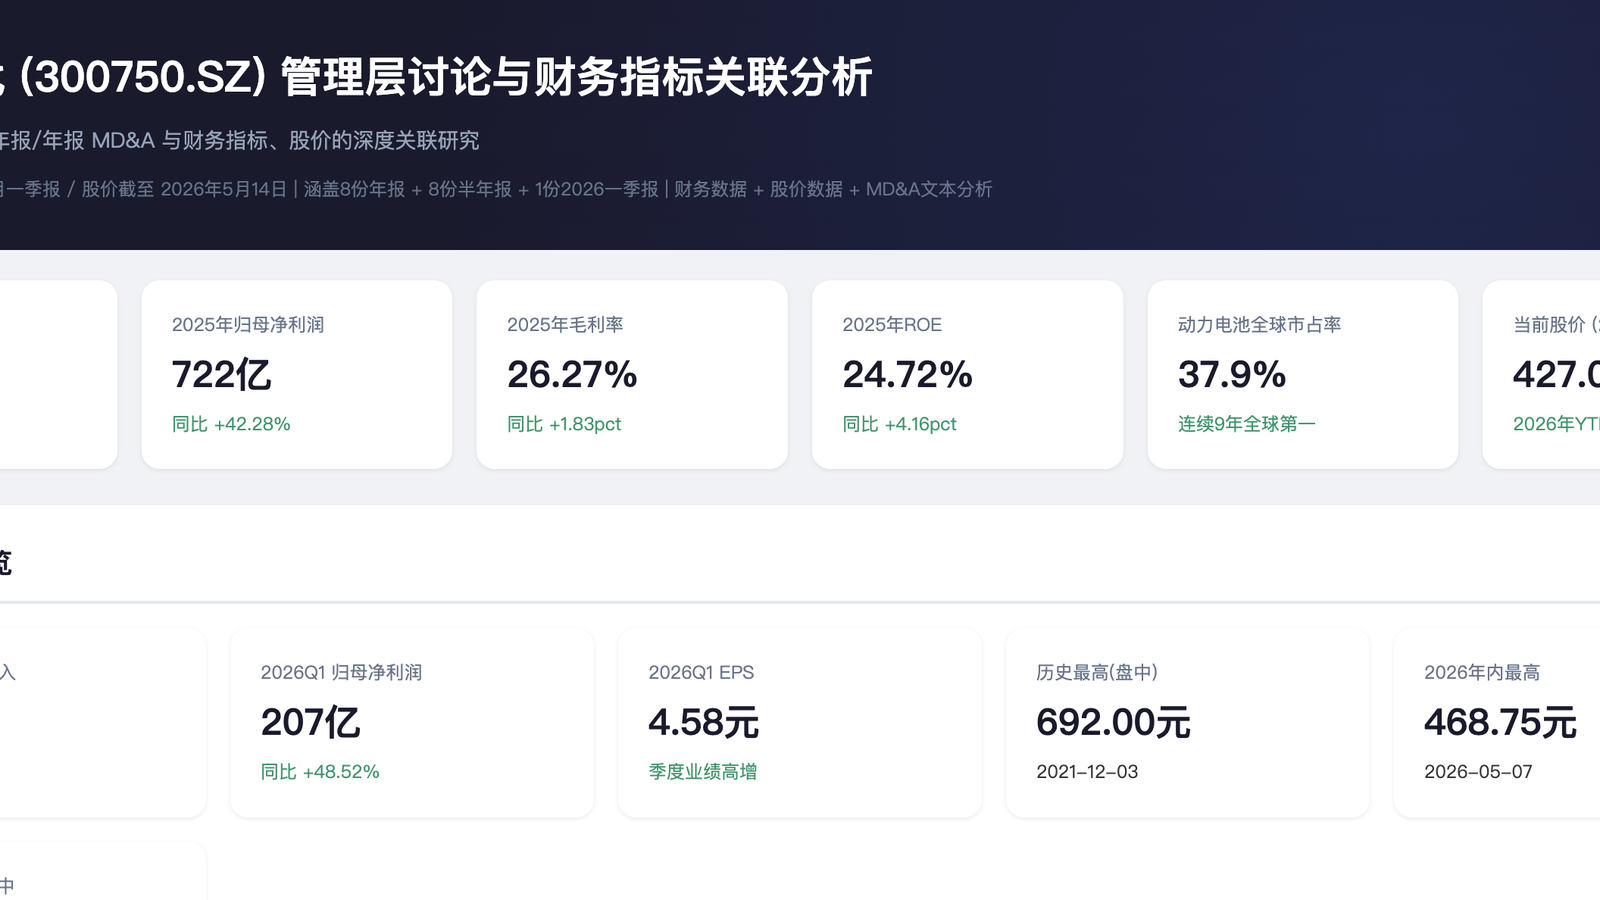
Task: Click the 连续9年全球第一 note
Action: tap(1247, 424)
